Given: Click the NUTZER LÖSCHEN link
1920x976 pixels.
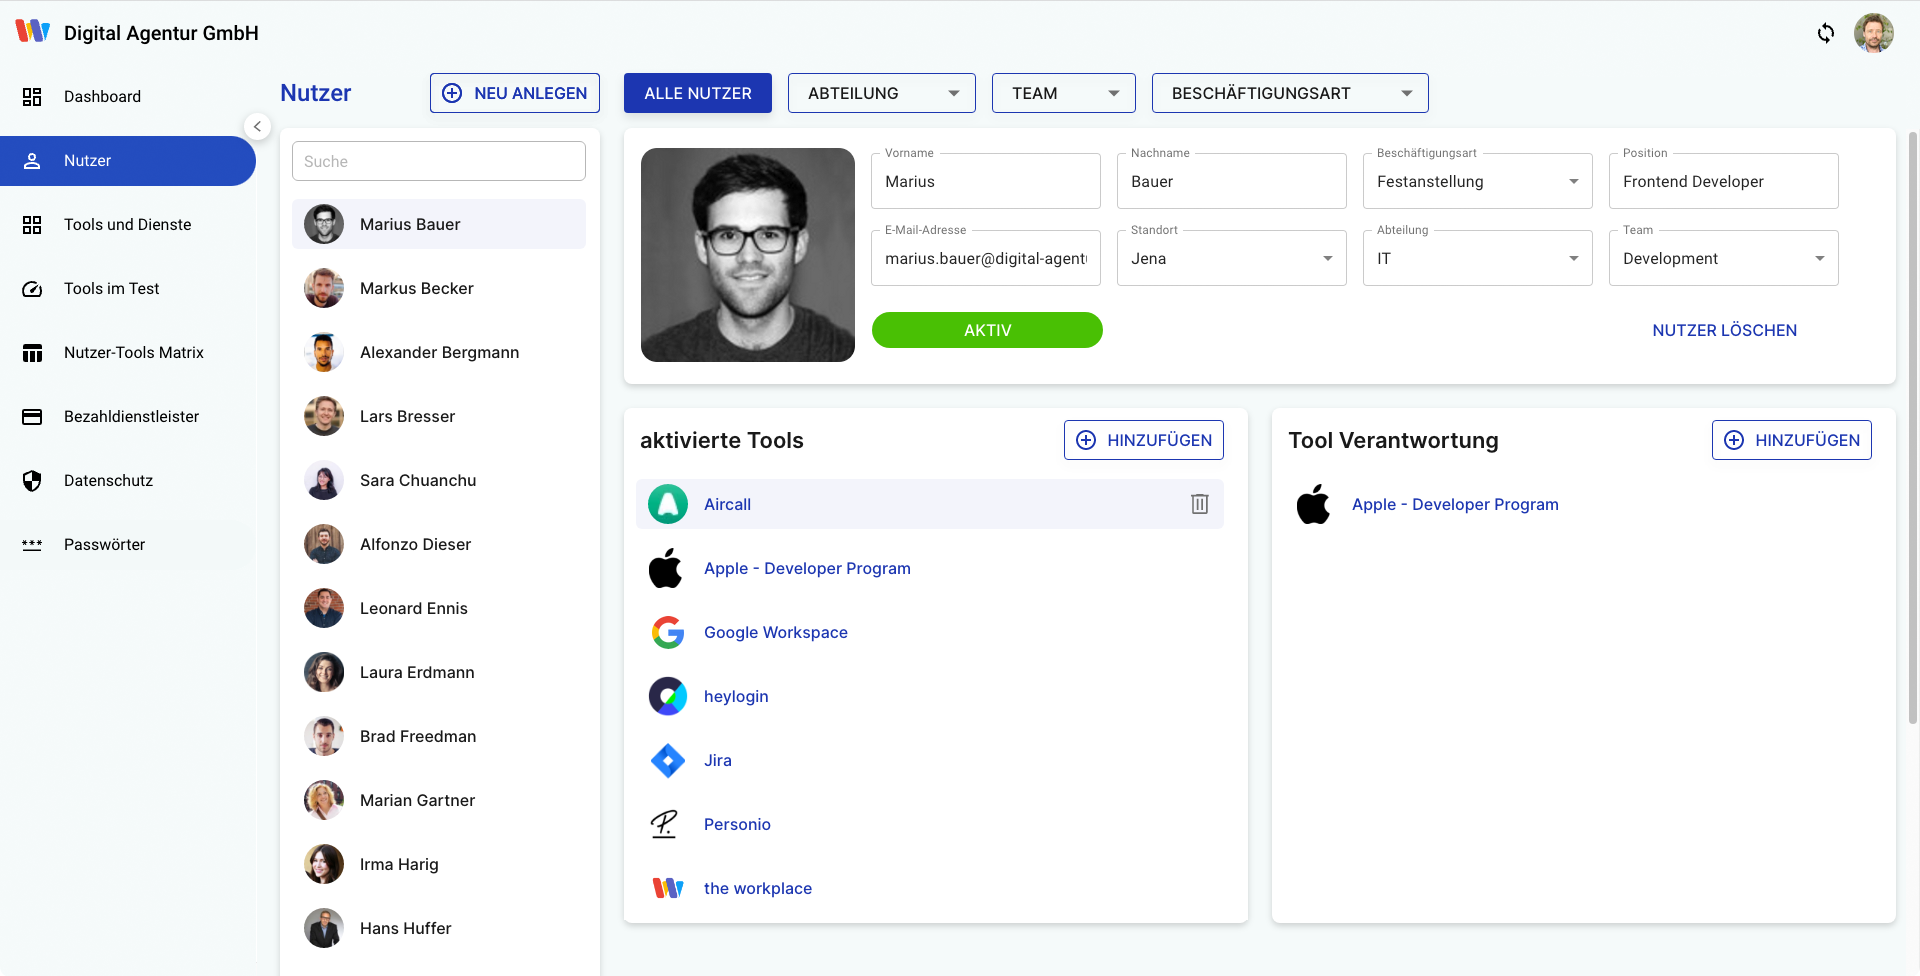Looking at the screenshot, I should point(1724,330).
